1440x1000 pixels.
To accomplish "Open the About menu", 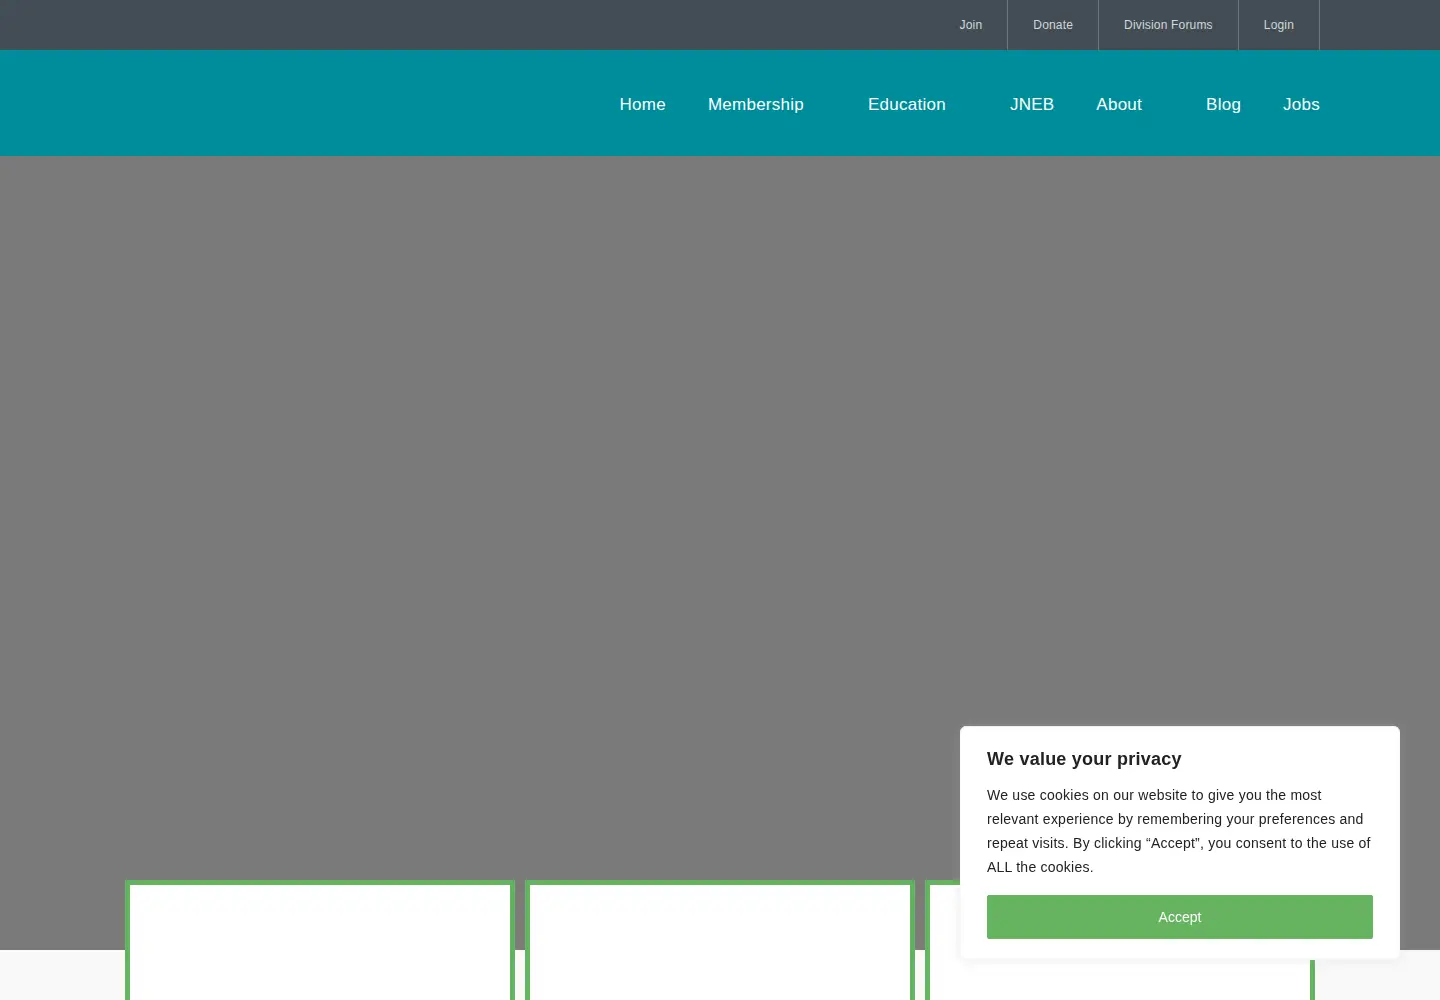I will click(1119, 104).
